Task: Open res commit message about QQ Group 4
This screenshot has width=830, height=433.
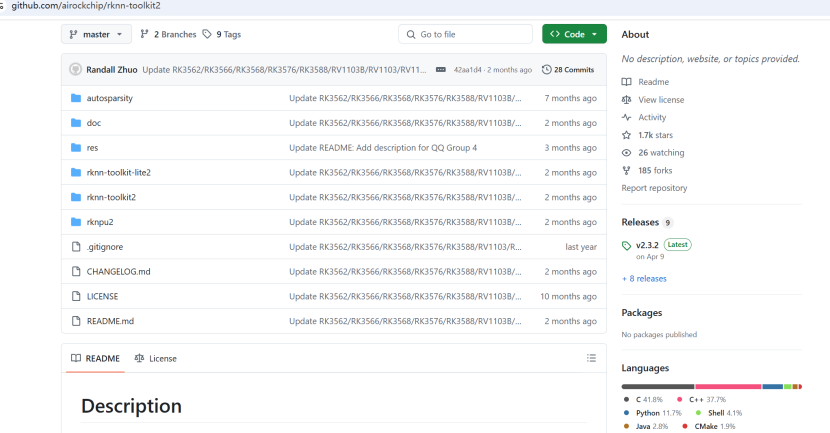Action: click(x=383, y=148)
